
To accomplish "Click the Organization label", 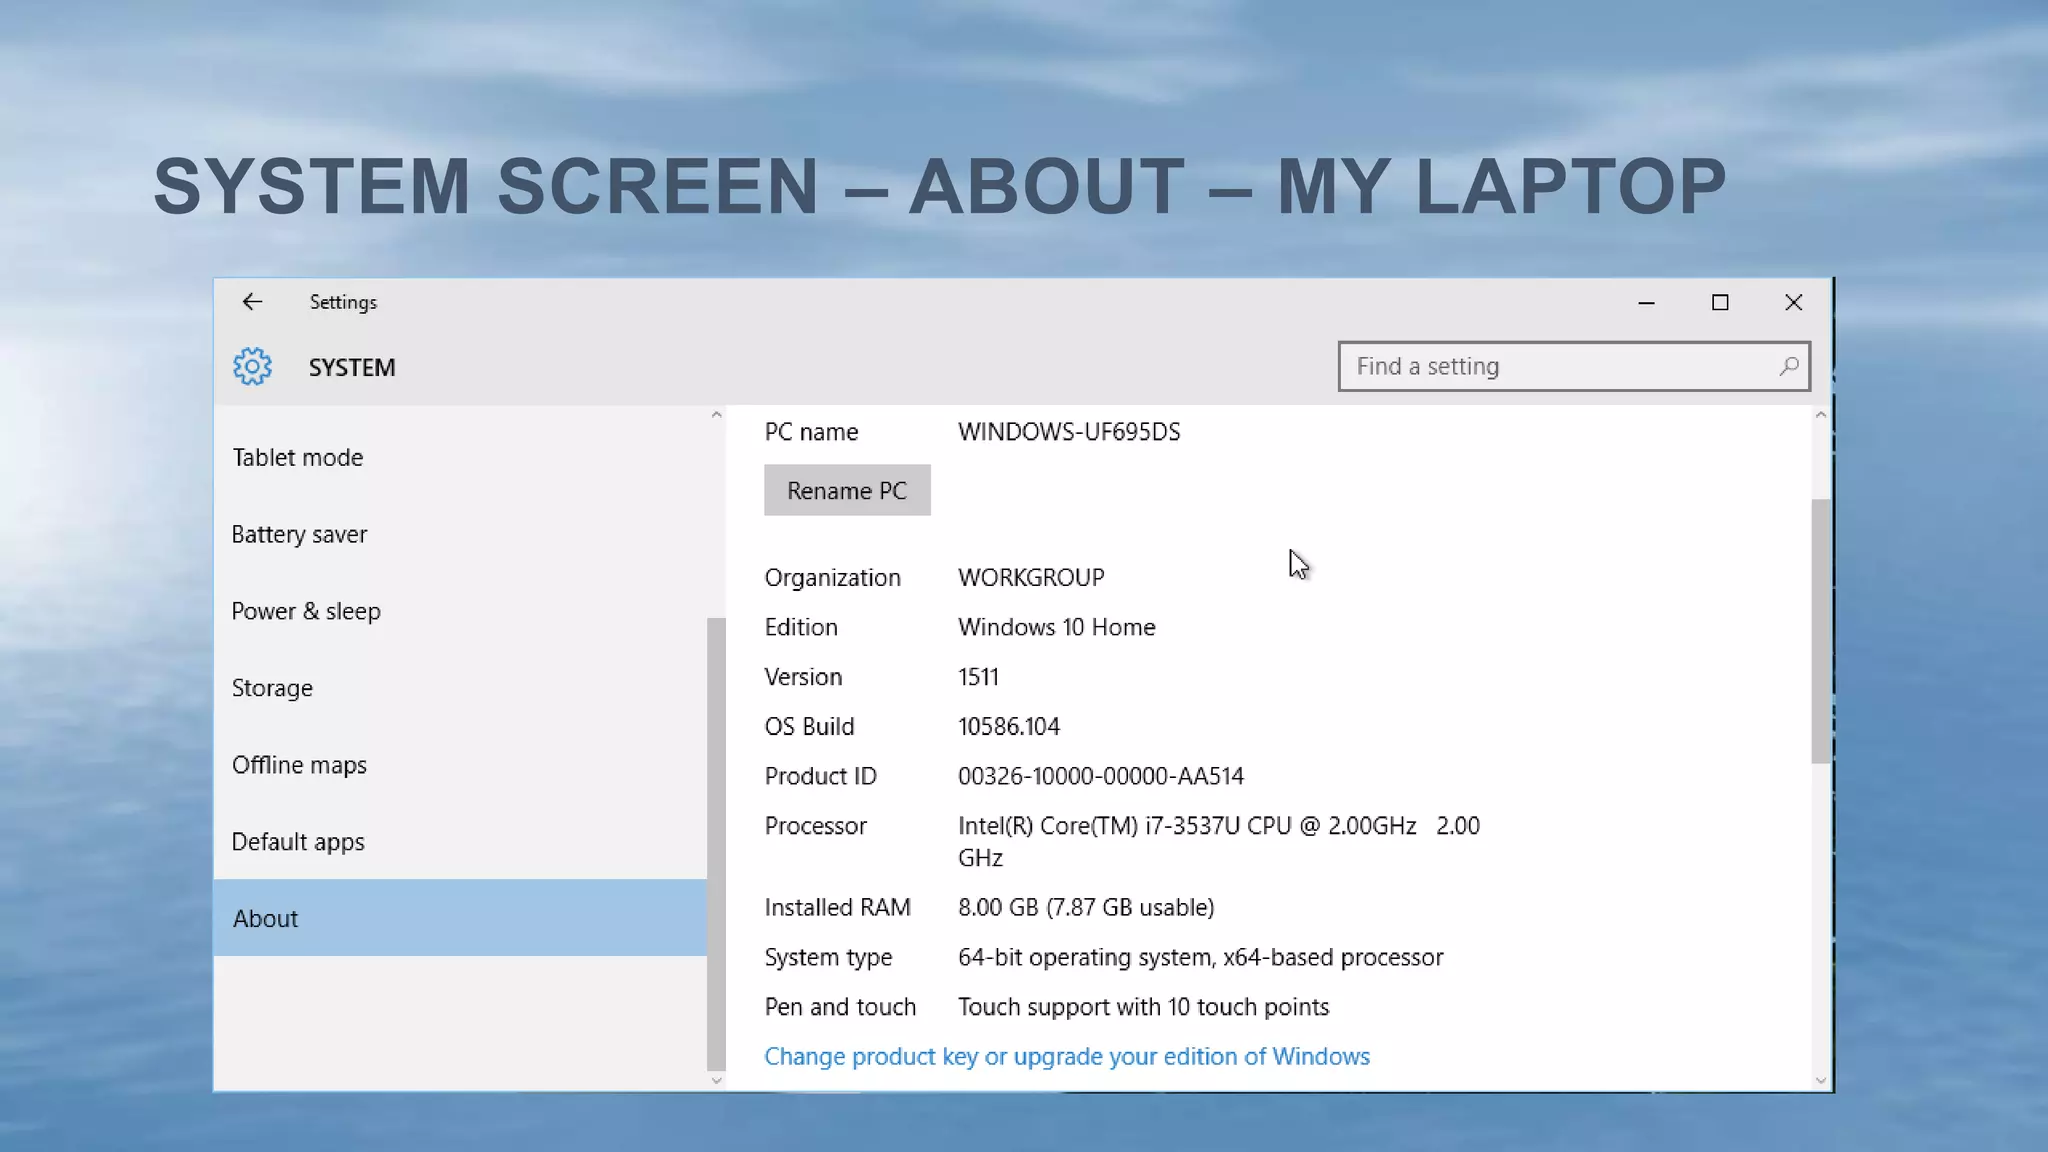I will [x=833, y=578].
